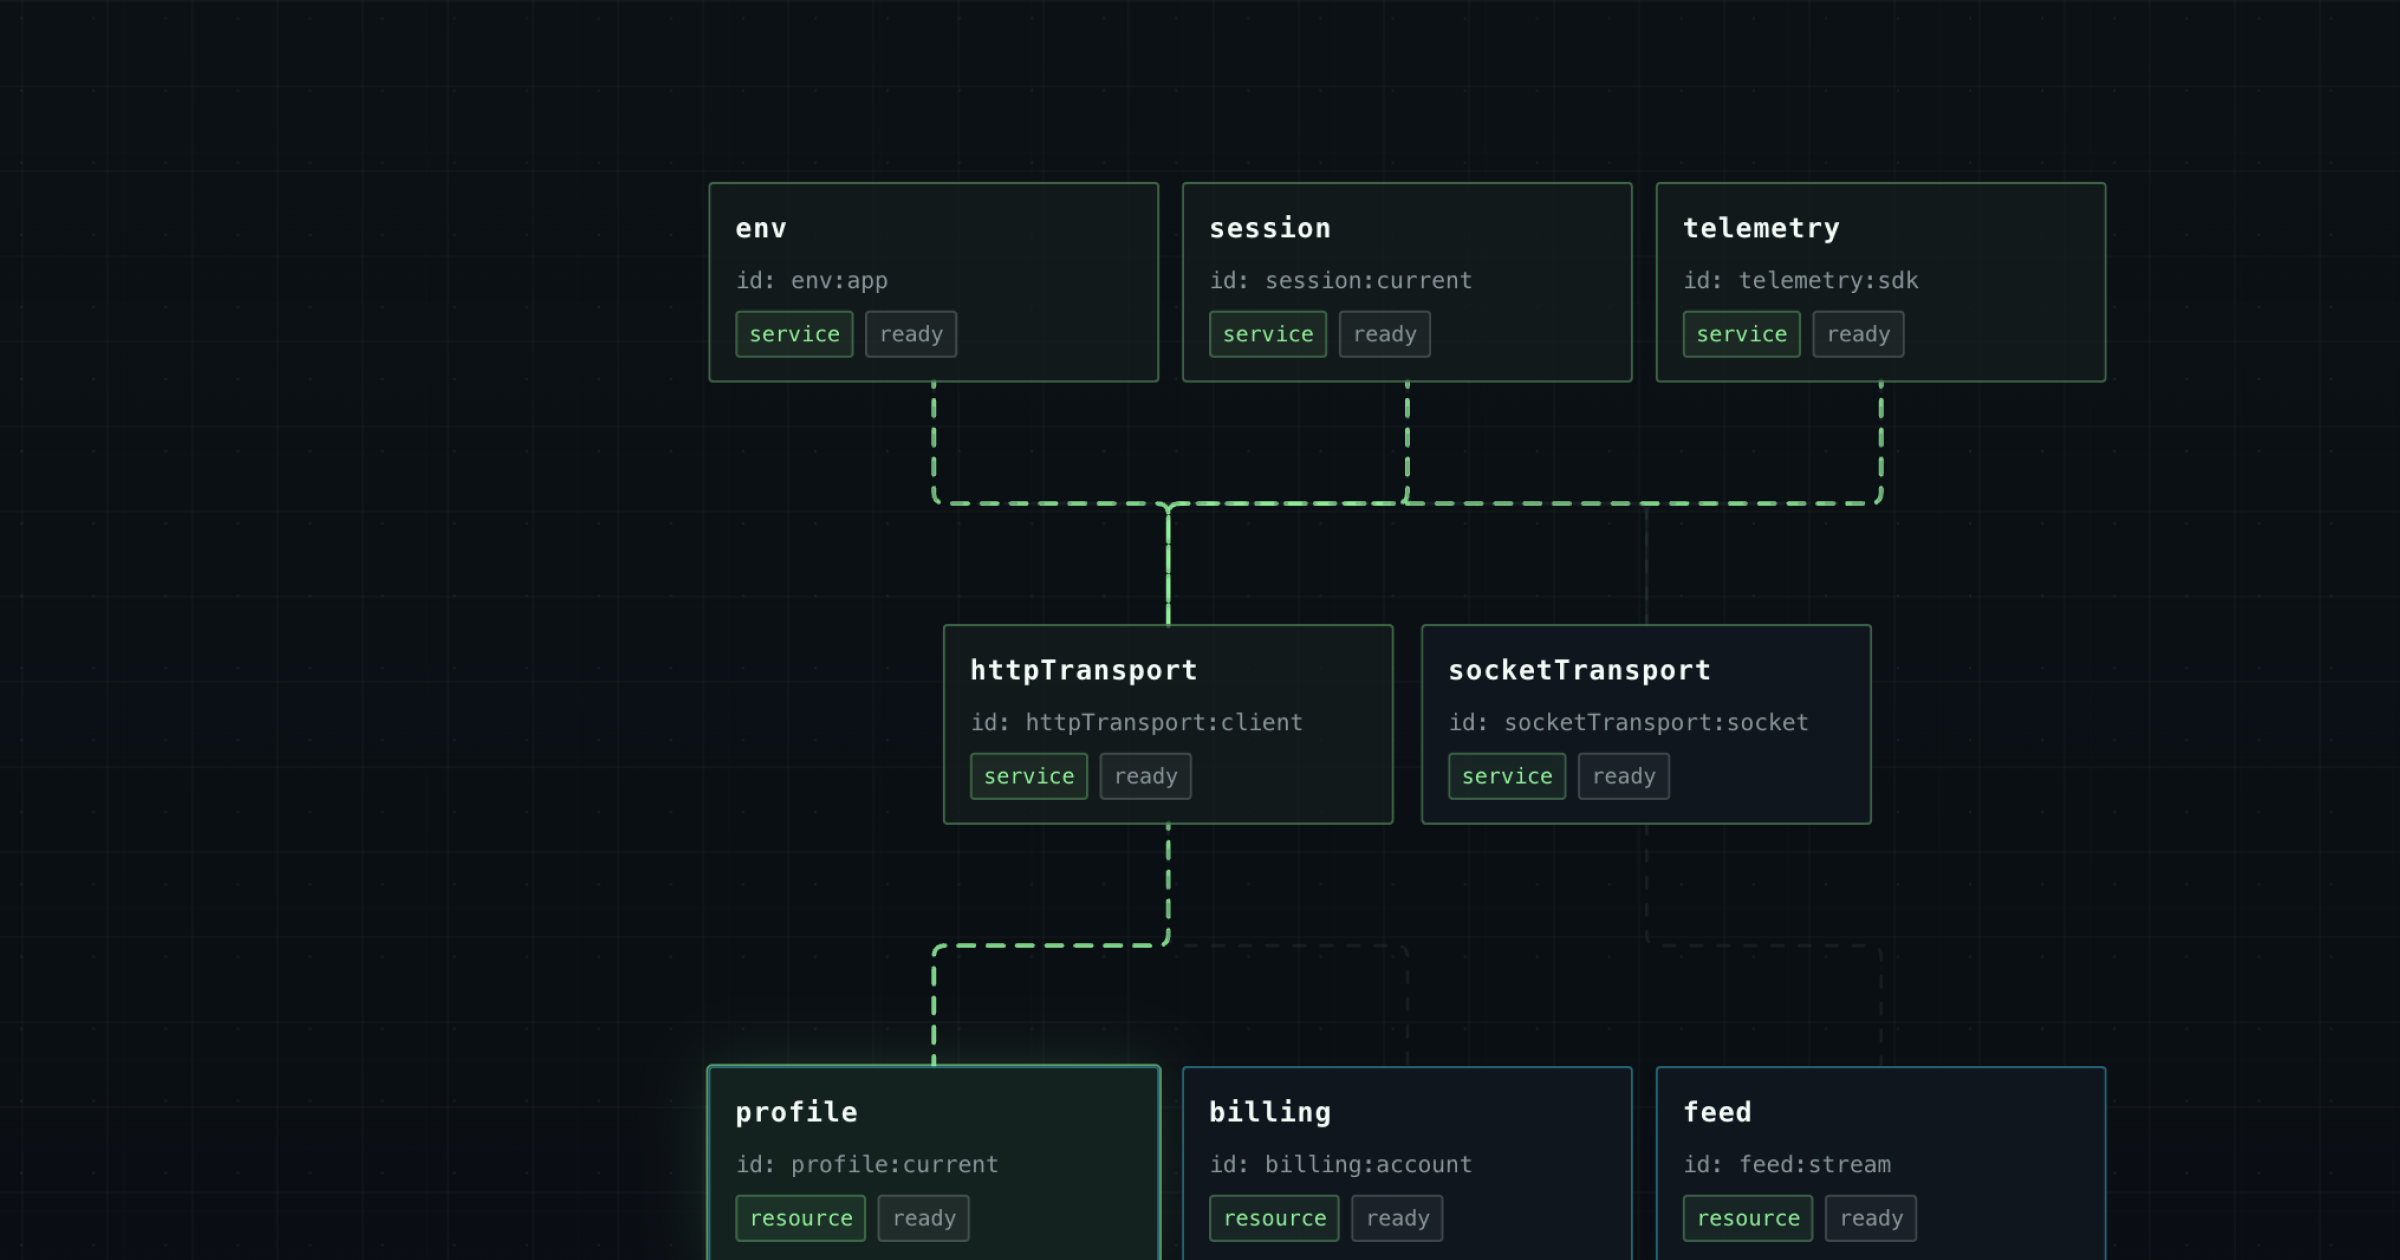
Task: Click the ready badge on telemetry
Action: [x=1859, y=334]
